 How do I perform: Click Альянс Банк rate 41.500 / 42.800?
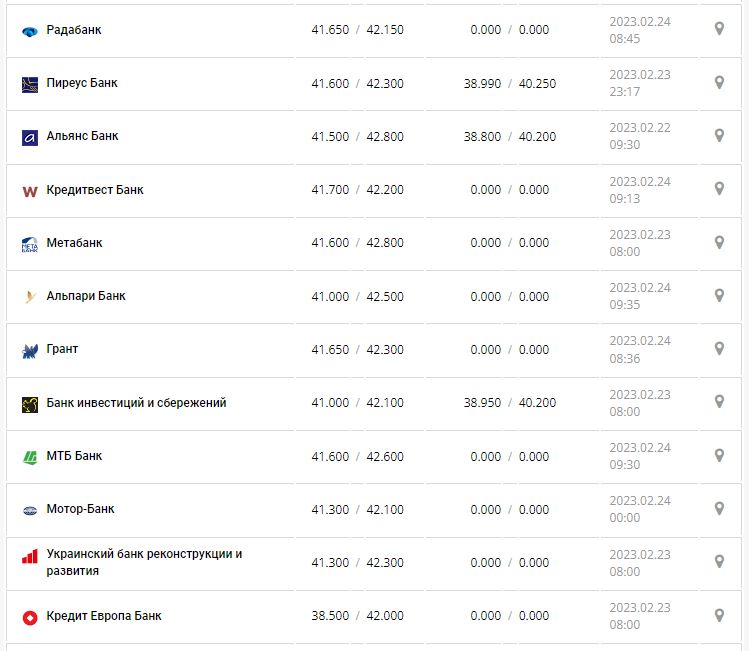click(357, 136)
